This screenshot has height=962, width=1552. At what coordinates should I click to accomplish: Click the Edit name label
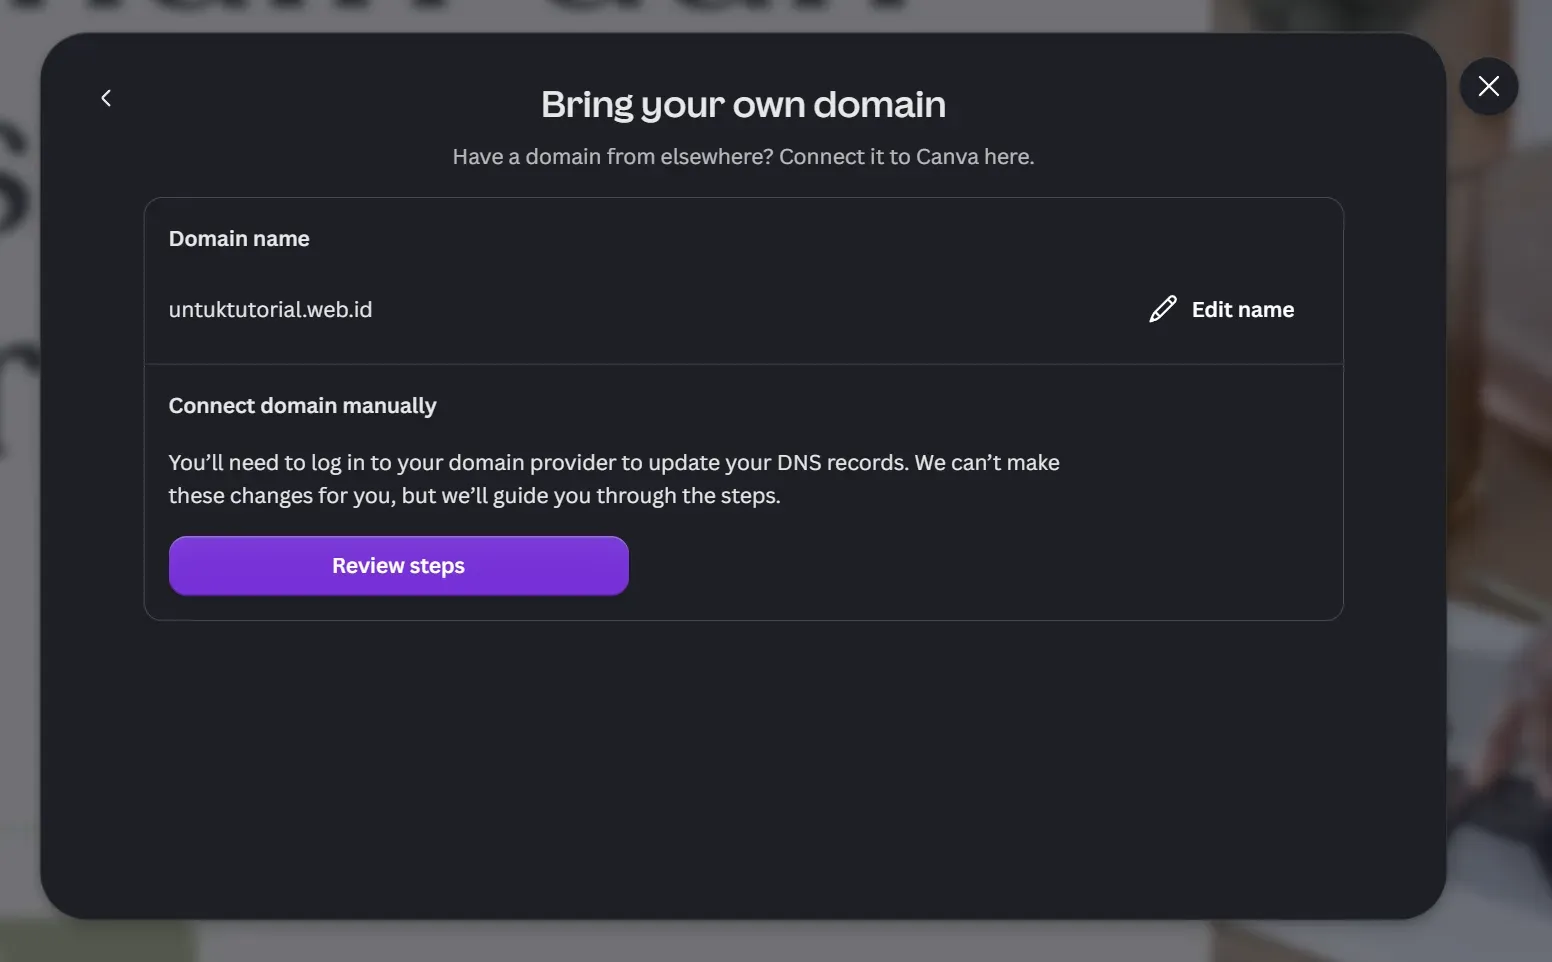click(x=1242, y=310)
